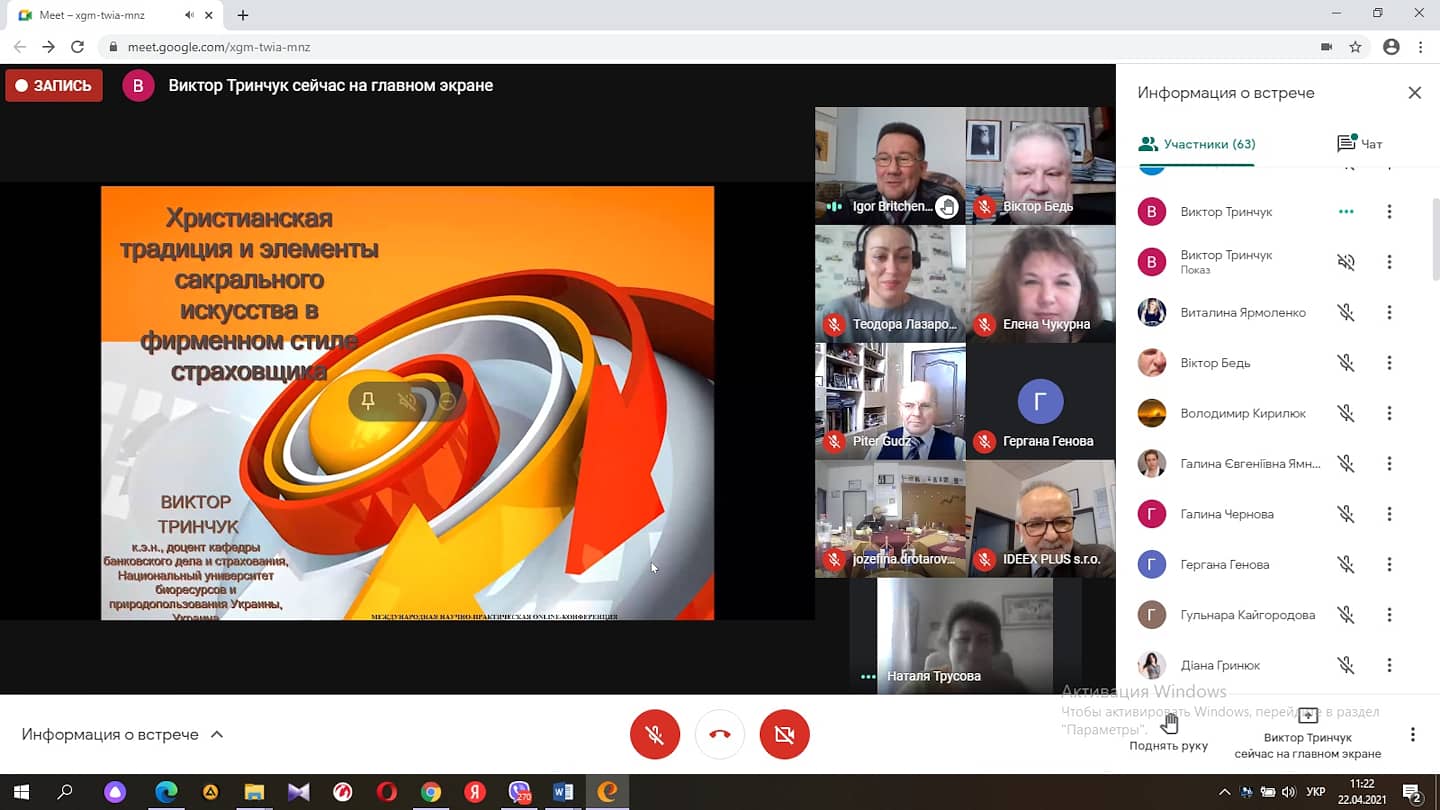The image size is (1440, 810).
Task: Click the Наталя Трусова video tile
Action: pyautogui.click(x=964, y=635)
